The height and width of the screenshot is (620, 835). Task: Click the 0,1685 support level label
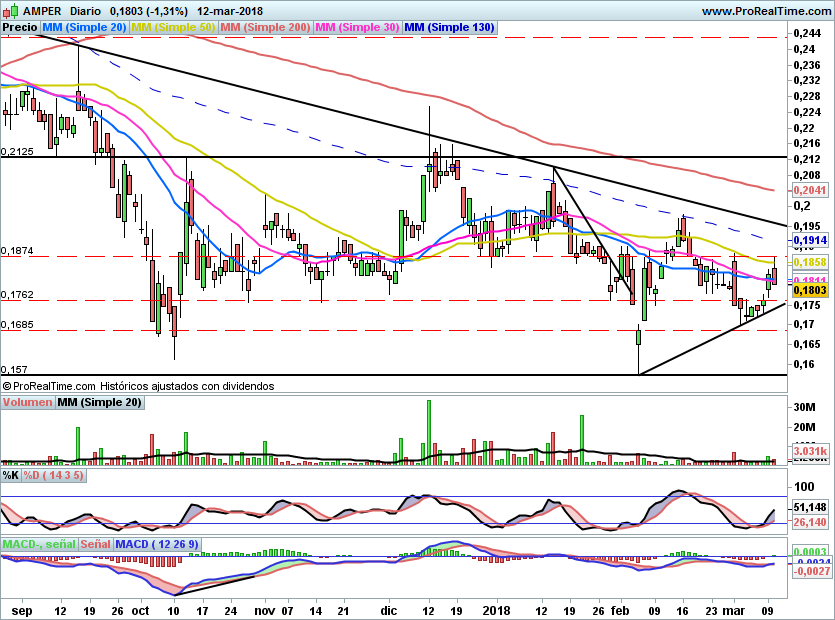tap(17, 324)
